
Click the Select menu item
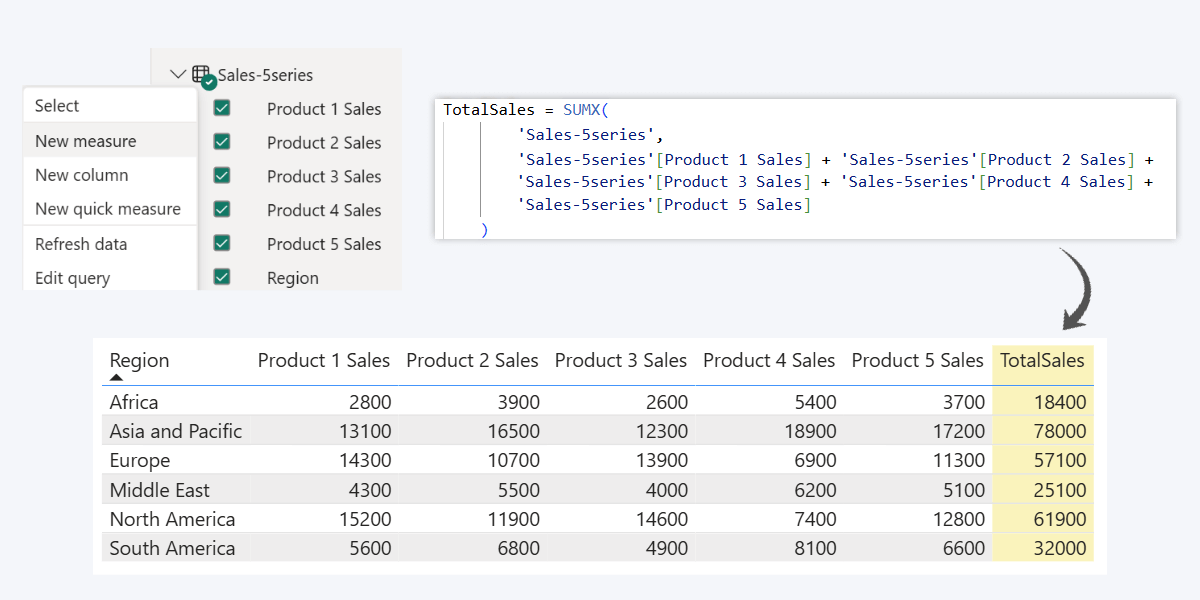click(57, 106)
